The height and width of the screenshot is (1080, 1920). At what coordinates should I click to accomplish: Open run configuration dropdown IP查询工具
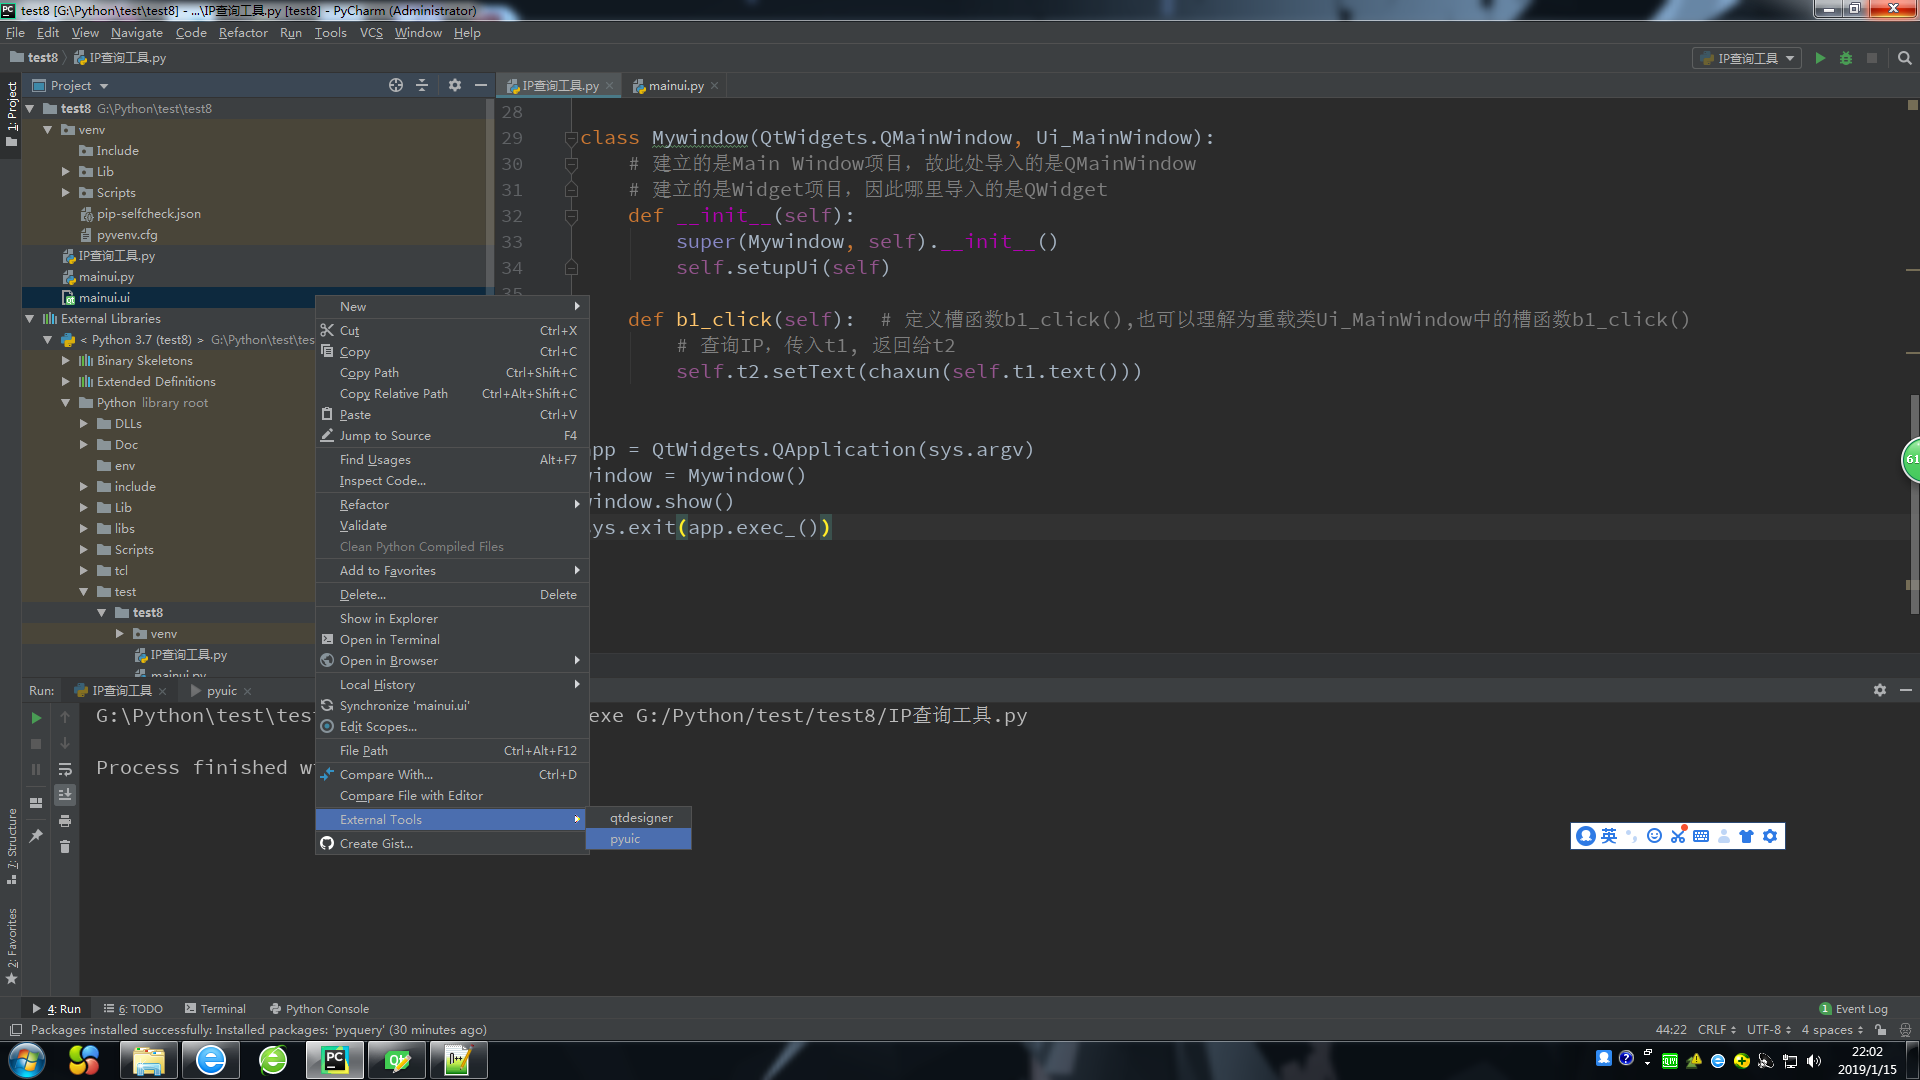tap(1750, 58)
